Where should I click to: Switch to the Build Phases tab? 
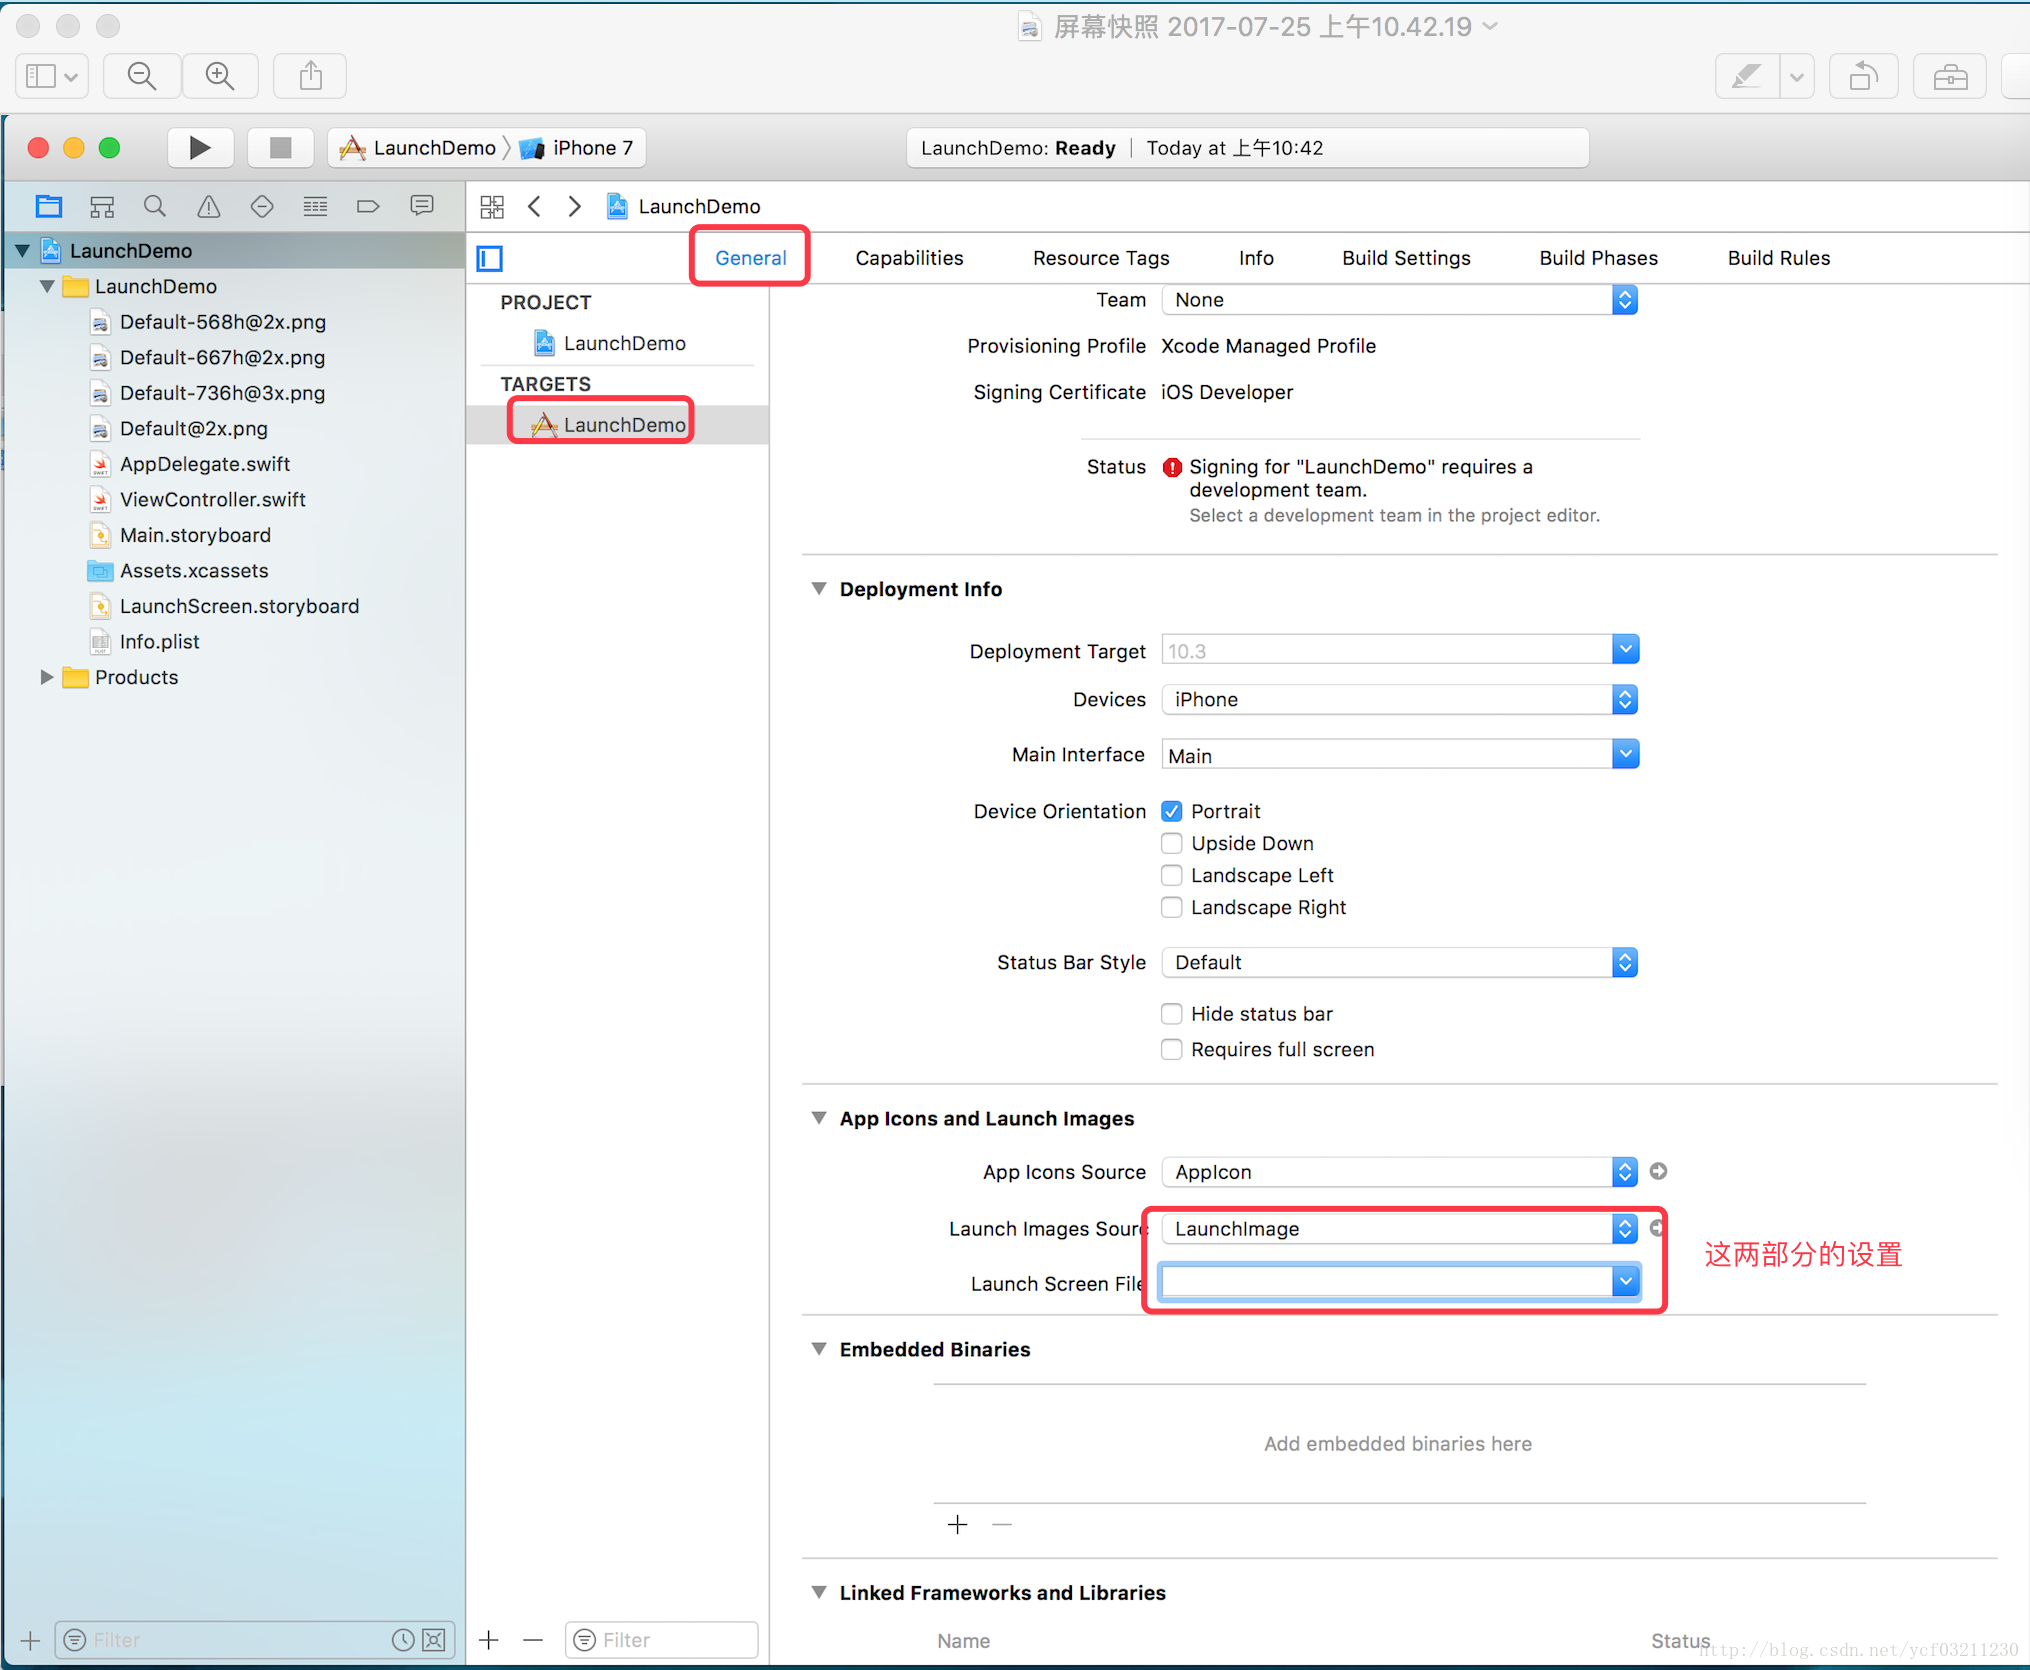point(1598,258)
